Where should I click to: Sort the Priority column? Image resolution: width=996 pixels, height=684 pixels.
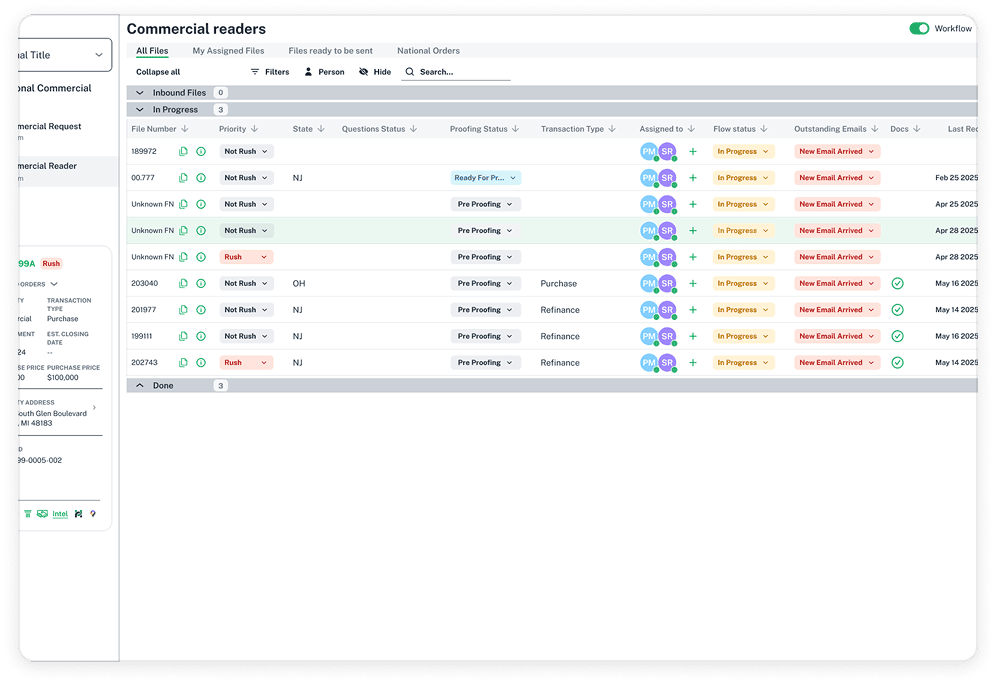click(x=255, y=129)
